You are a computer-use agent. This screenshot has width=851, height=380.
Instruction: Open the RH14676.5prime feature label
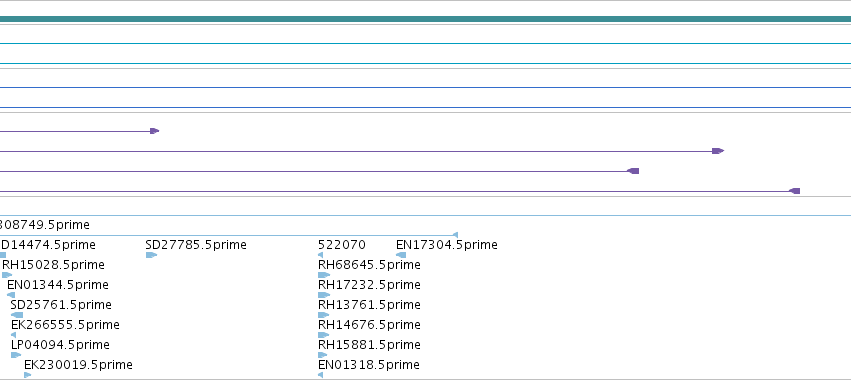pos(369,325)
